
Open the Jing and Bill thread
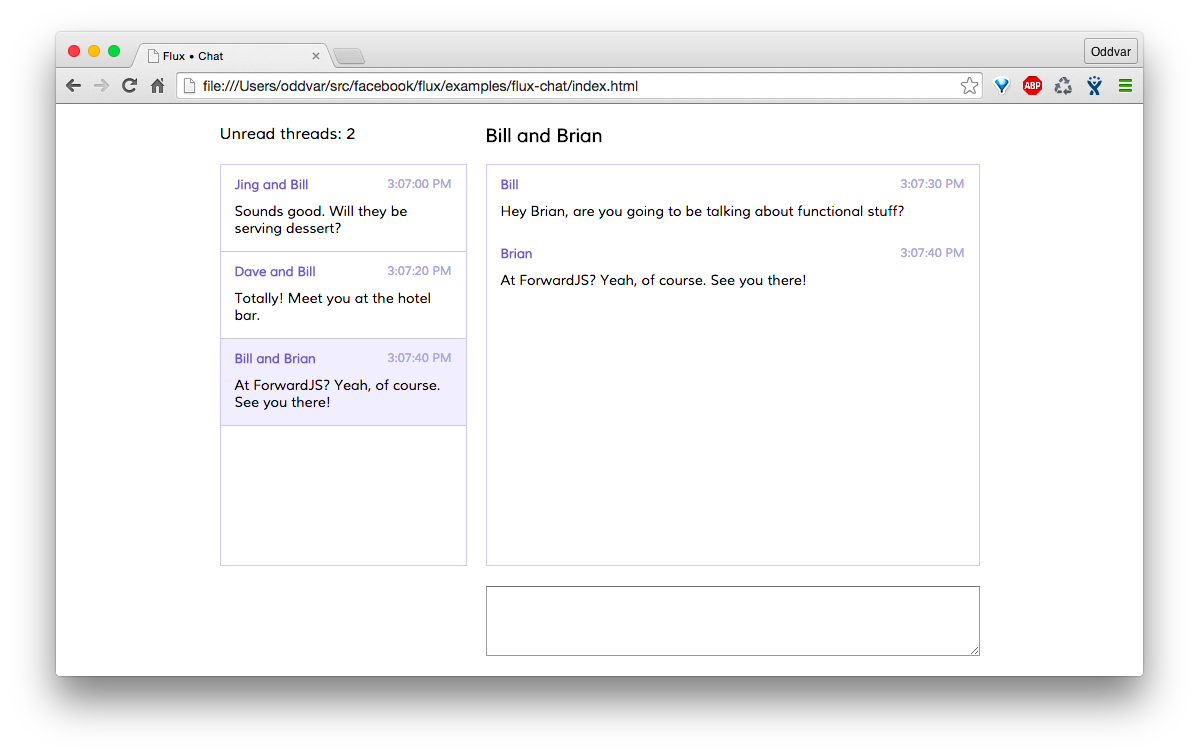343,208
